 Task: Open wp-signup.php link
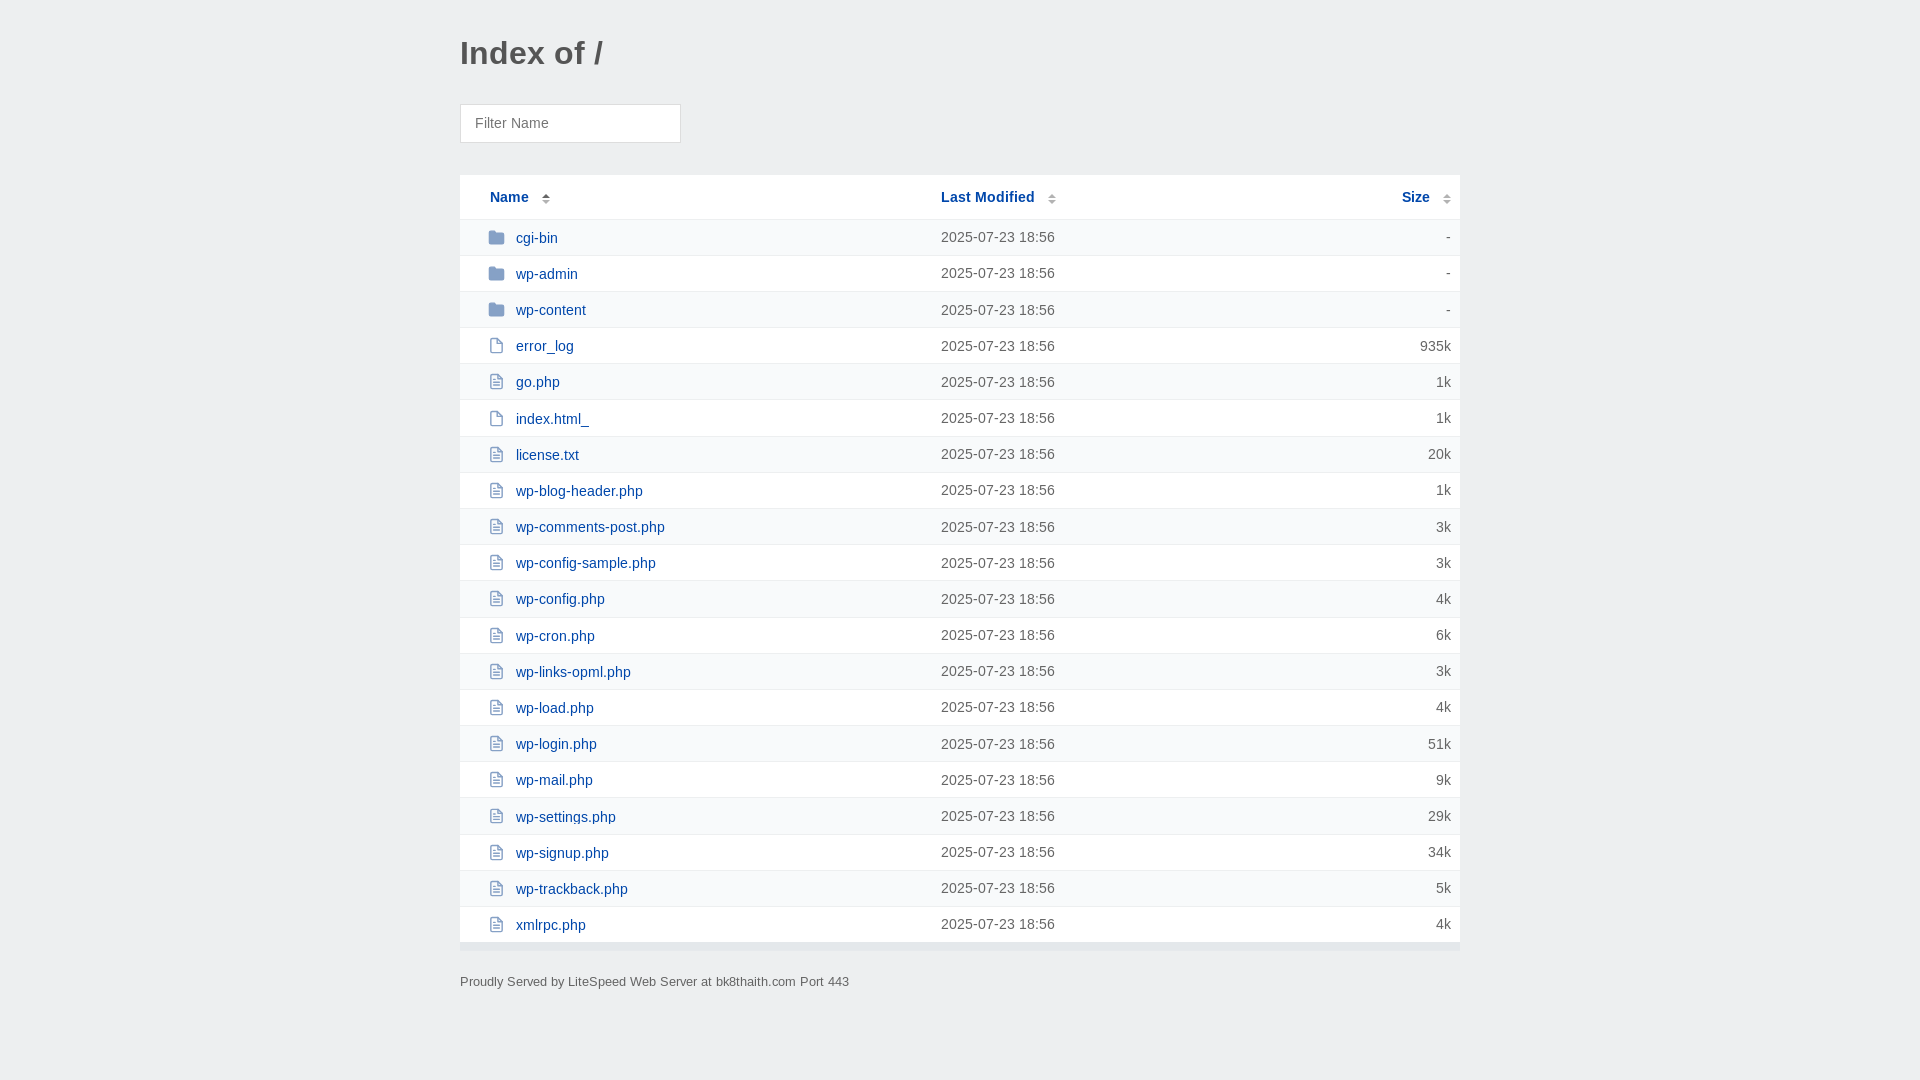pyautogui.click(x=562, y=853)
